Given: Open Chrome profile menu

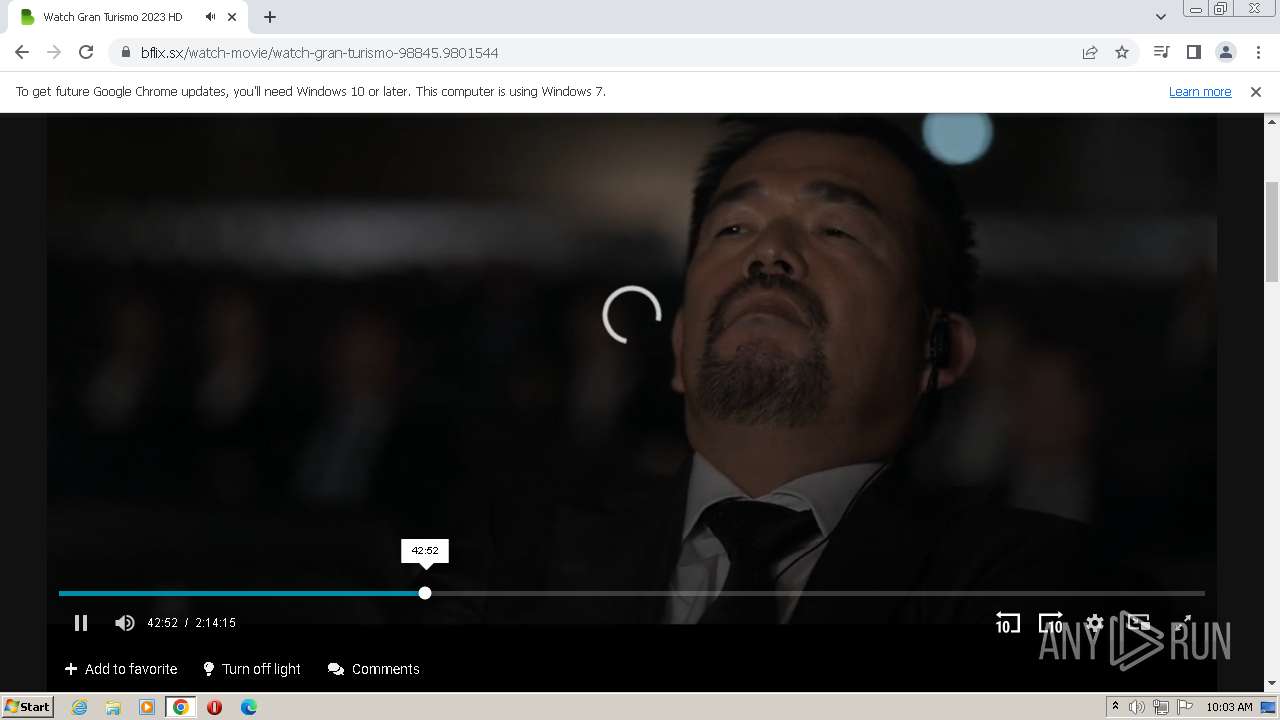Looking at the screenshot, I should click(x=1225, y=52).
